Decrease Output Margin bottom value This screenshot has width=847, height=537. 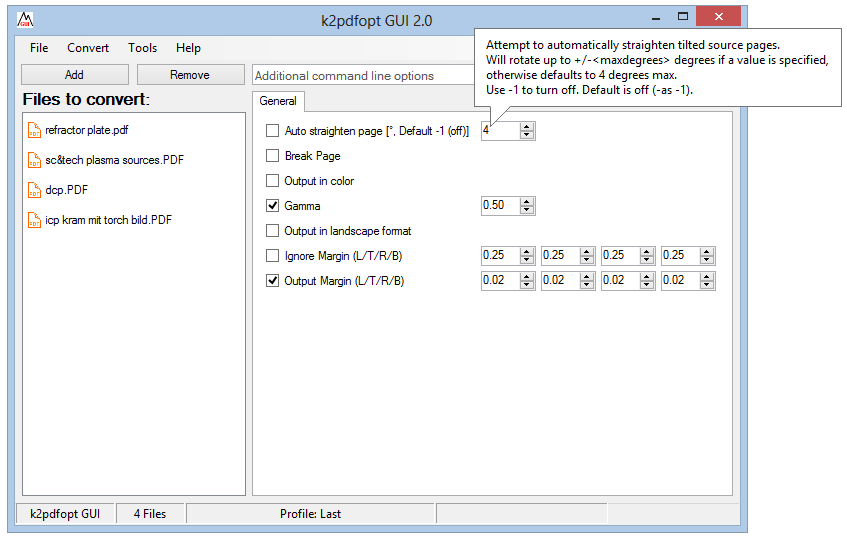coord(707,285)
